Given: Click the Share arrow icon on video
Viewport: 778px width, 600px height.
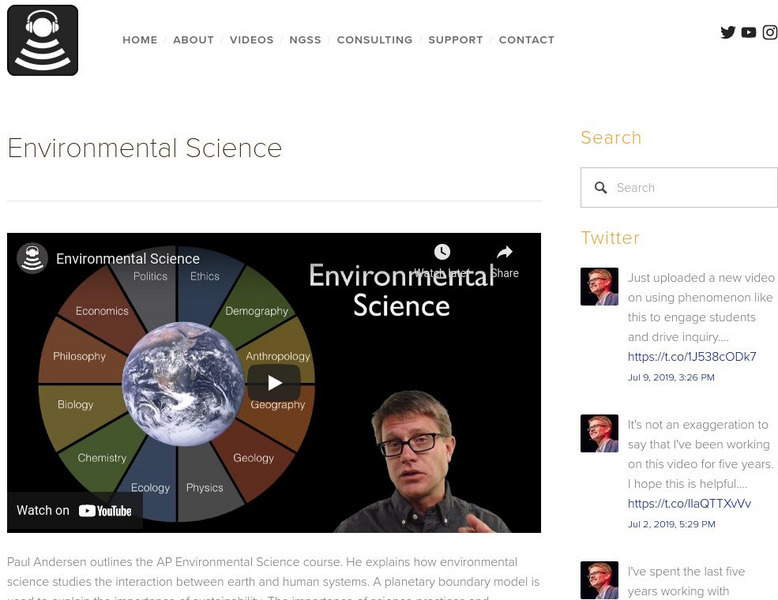Looking at the screenshot, I should click(x=505, y=252).
